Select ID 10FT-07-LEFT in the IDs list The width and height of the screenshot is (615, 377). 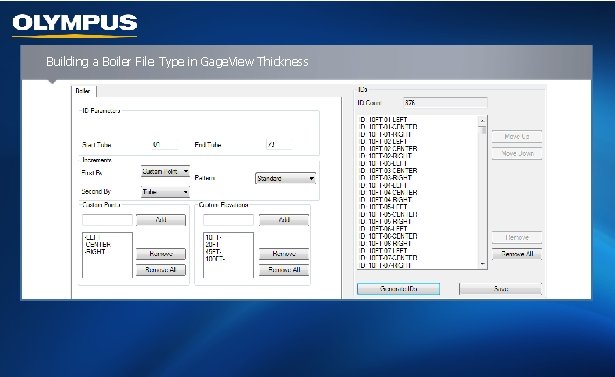pyautogui.click(x=384, y=251)
